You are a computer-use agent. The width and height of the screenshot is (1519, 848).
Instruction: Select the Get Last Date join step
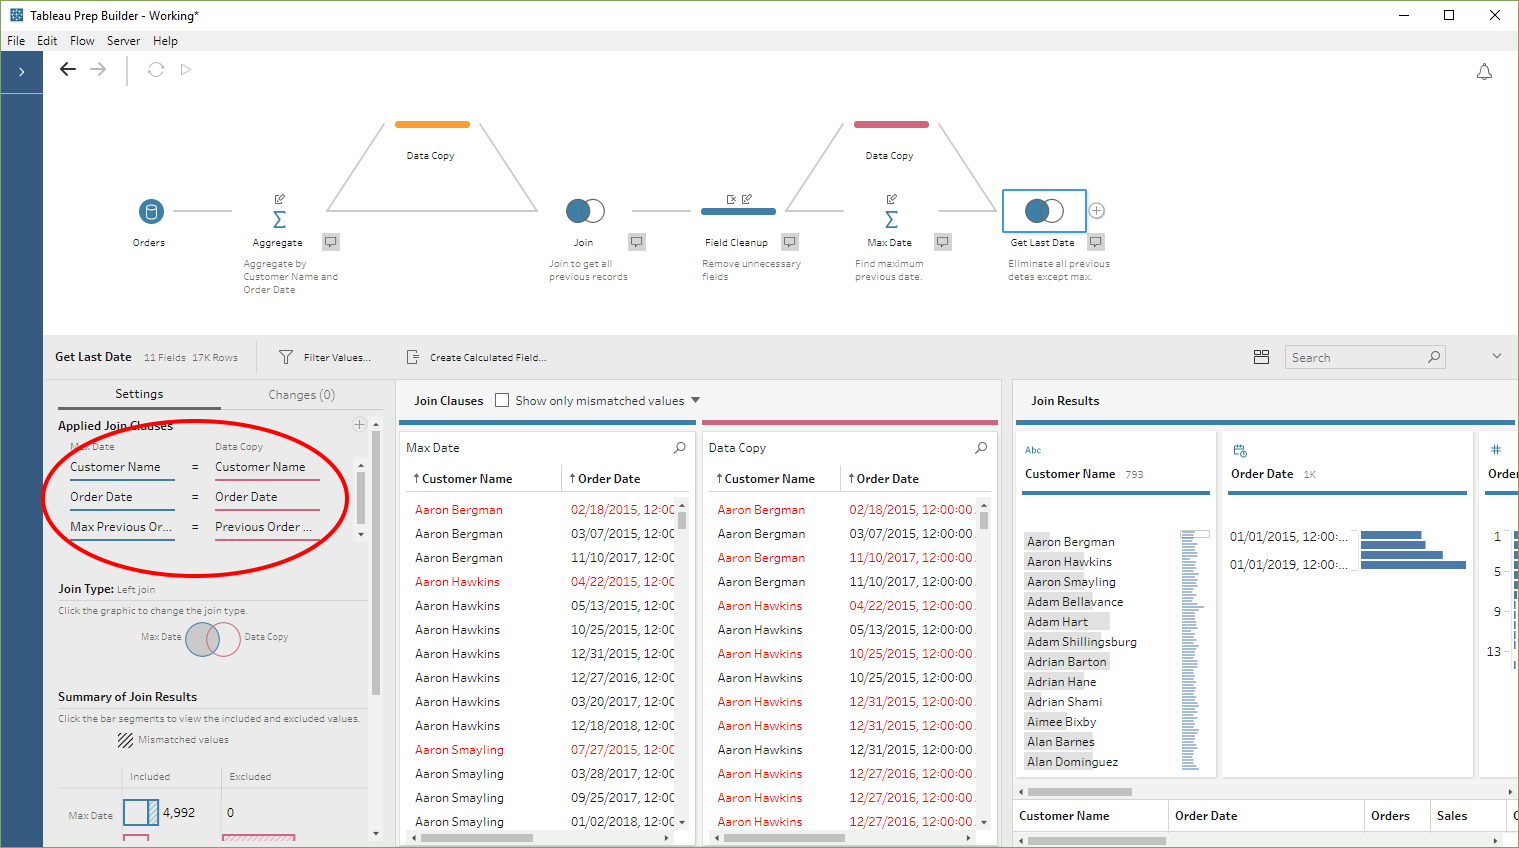pyautogui.click(x=1044, y=211)
